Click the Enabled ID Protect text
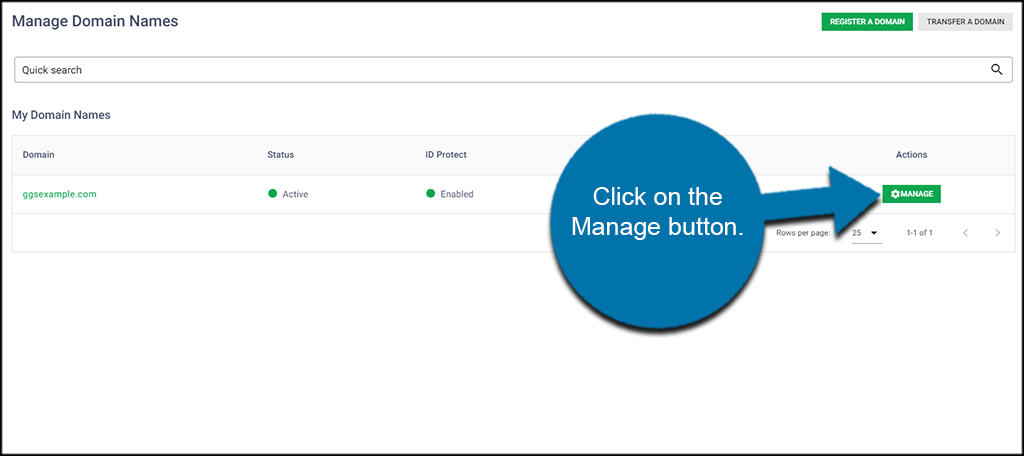The width and height of the screenshot is (1024, 456). (456, 194)
